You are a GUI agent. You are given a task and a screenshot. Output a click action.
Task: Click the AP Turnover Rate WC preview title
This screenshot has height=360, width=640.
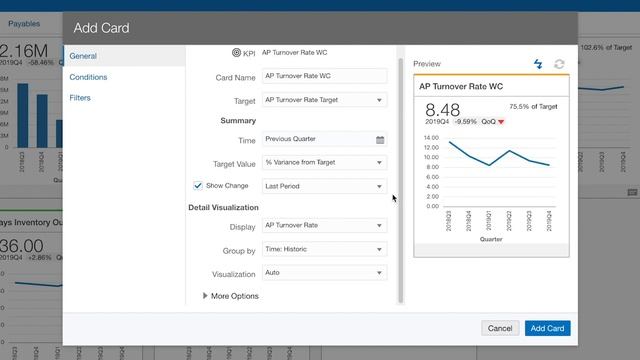coord(461,87)
